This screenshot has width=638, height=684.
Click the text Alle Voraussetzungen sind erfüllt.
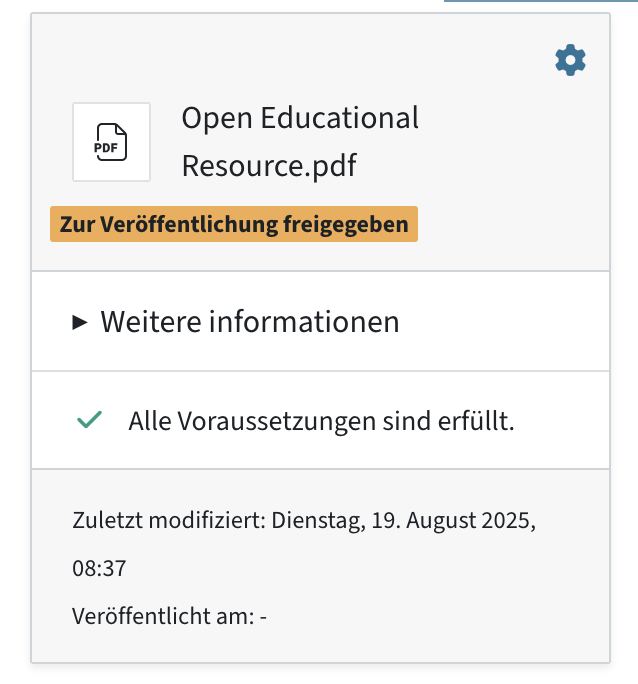(321, 421)
